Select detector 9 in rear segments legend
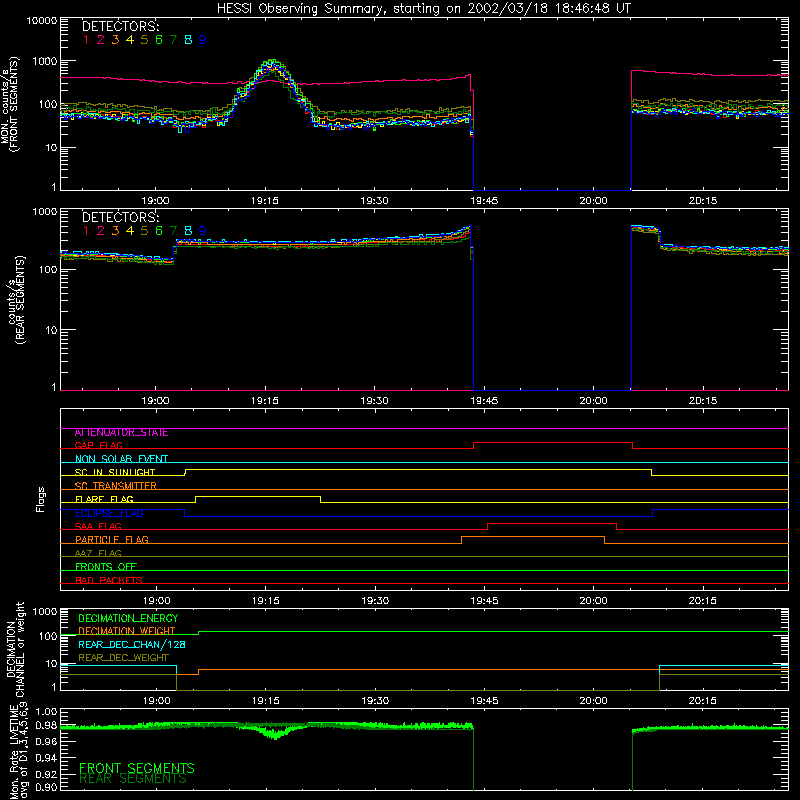 pyautogui.click(x=203, y=231)
